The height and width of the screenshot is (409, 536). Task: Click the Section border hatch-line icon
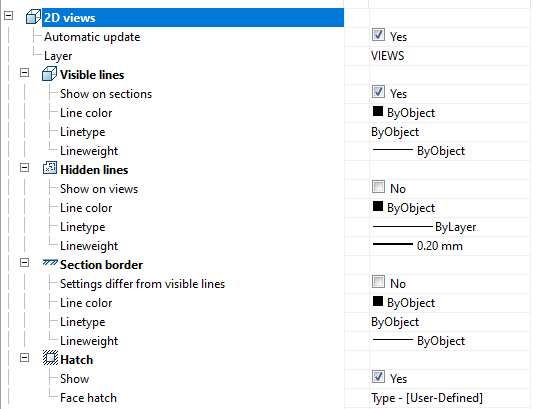(50, 263)
